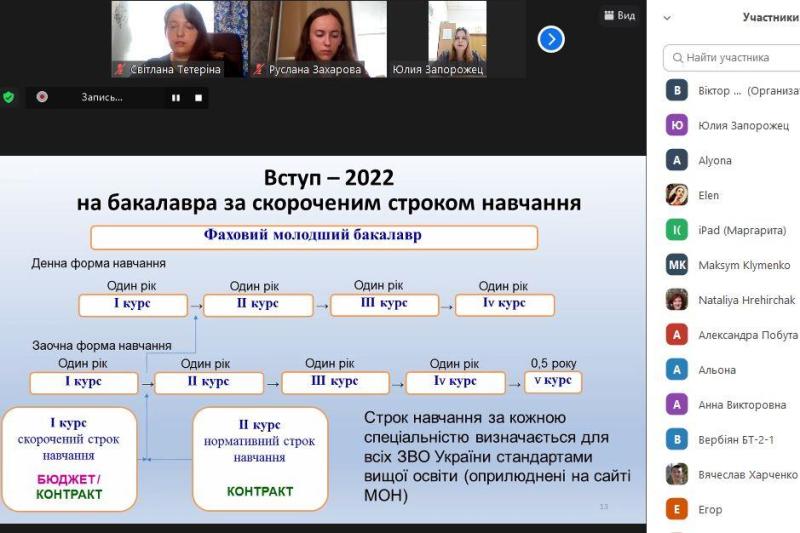800x533 pixels.
Task: Click the Вступ – 2022 slide title
Action: (x=329, y=177)
